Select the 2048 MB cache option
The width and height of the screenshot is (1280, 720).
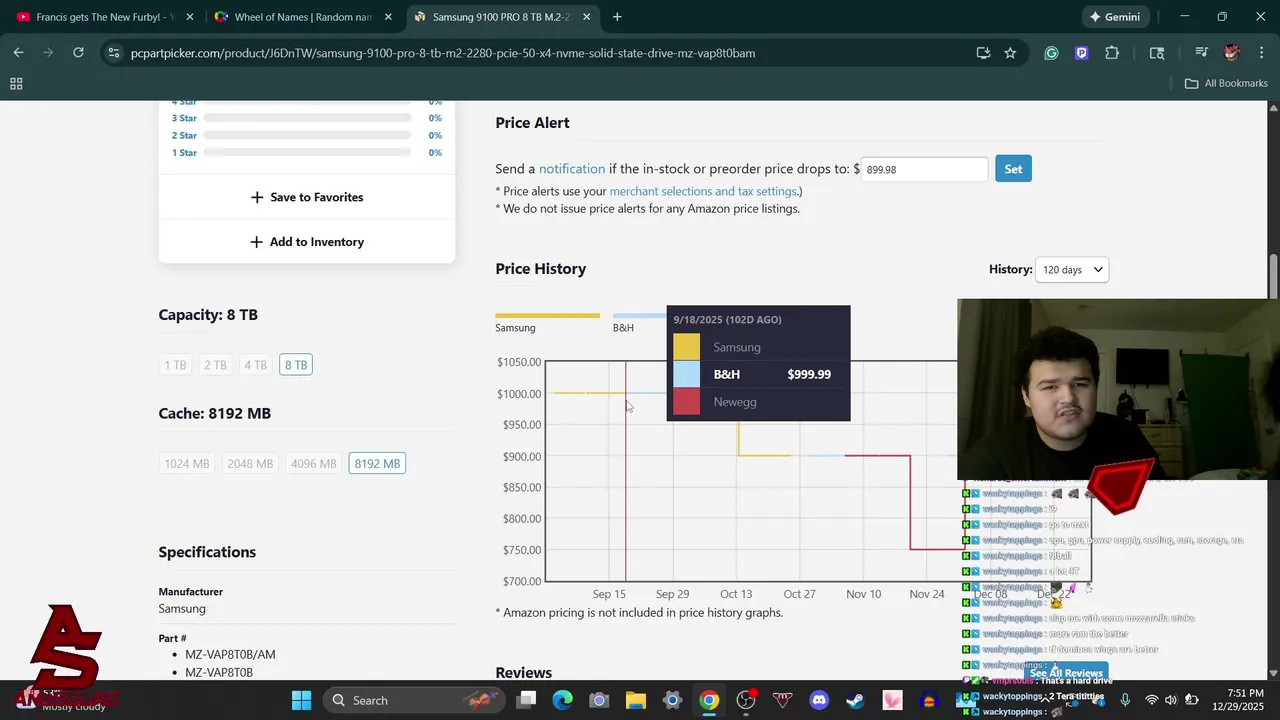click(x=250, y=464)
